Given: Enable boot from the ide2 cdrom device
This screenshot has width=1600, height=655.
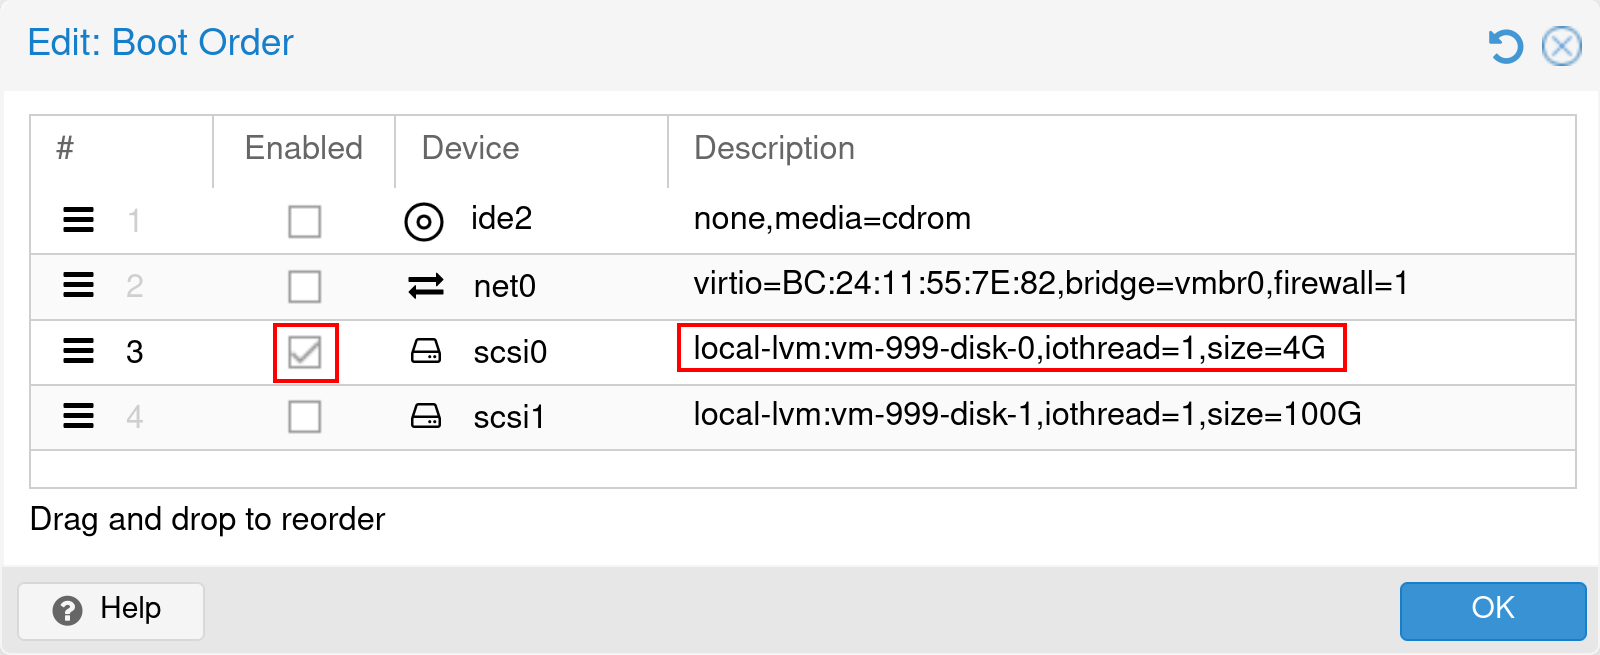Looking at the screenshot, I should click(x=305, y=222).
